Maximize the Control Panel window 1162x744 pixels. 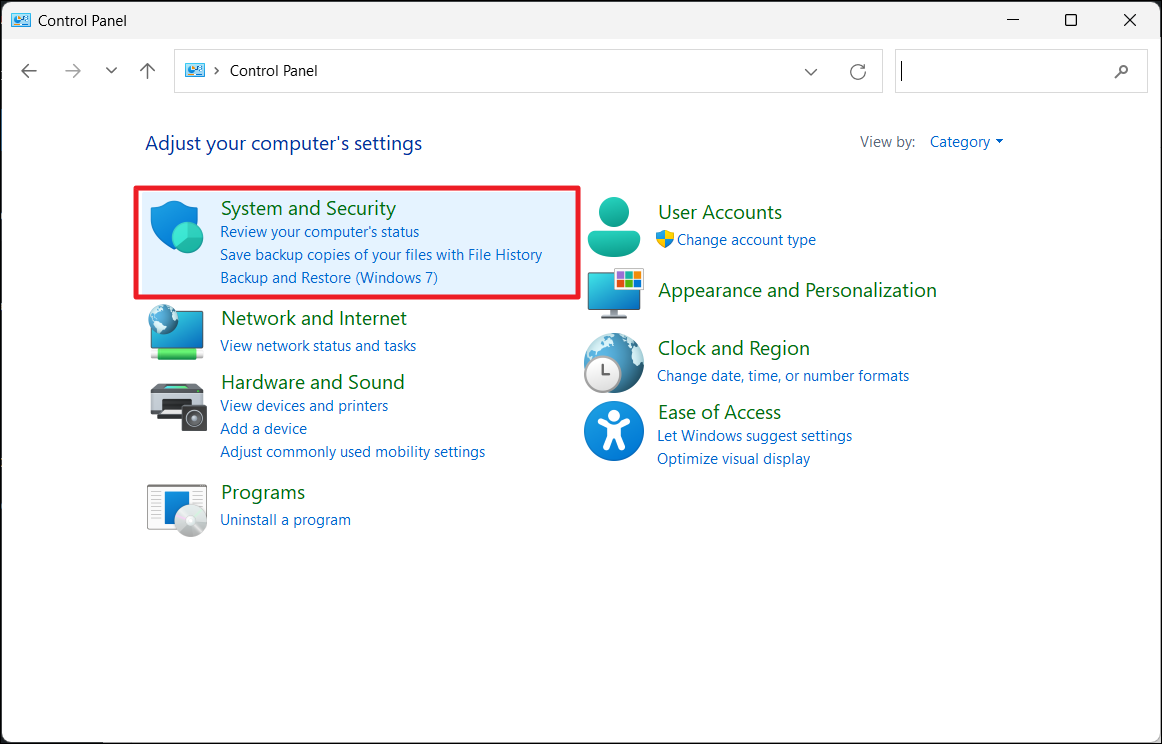[1071, 20]
